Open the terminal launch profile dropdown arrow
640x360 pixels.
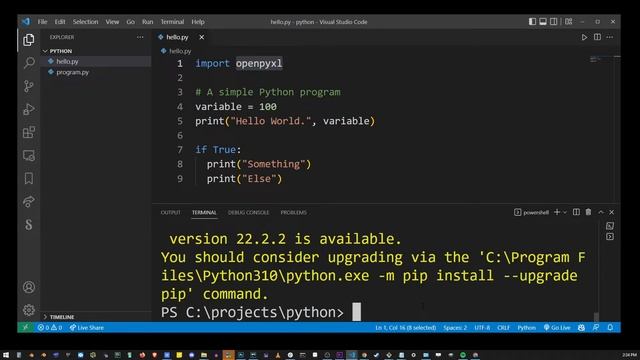coord(565,212)
